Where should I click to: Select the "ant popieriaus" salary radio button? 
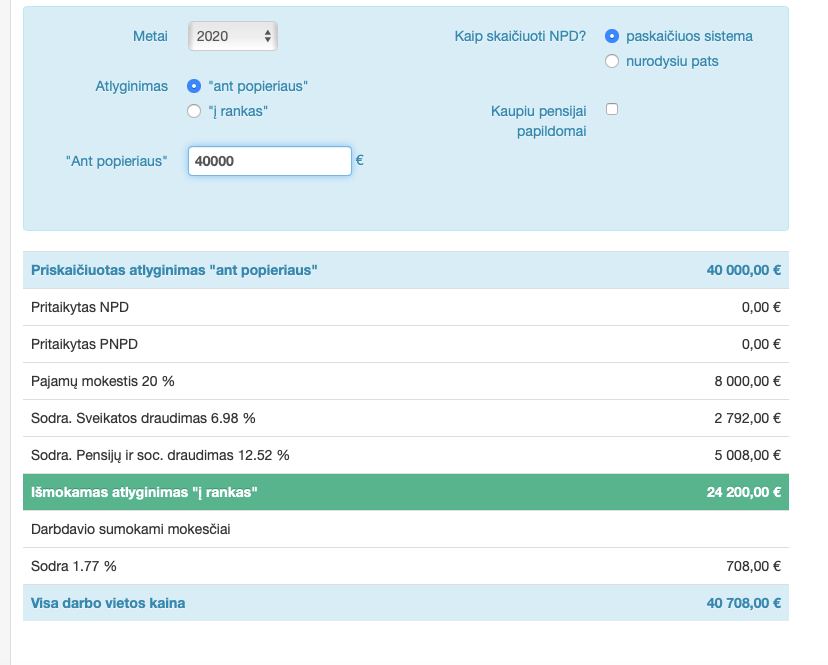pos(194,86)
